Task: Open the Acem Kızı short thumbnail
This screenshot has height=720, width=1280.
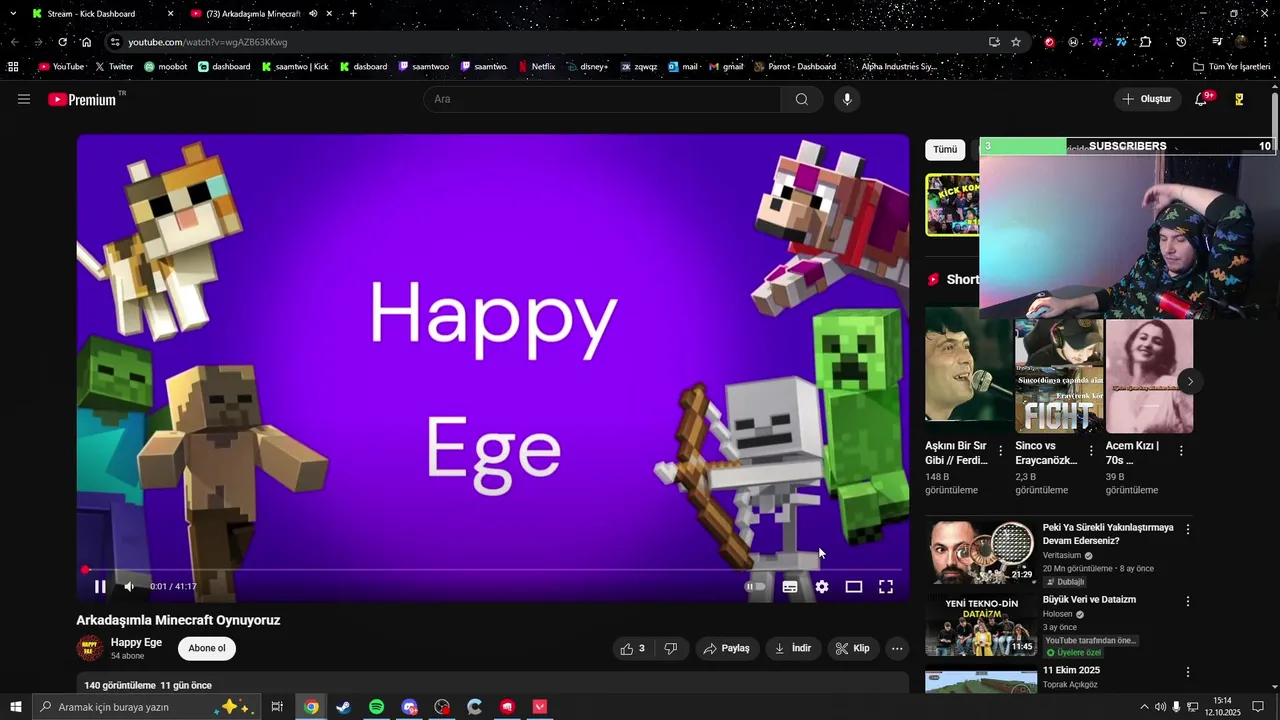Action: 1149,376
